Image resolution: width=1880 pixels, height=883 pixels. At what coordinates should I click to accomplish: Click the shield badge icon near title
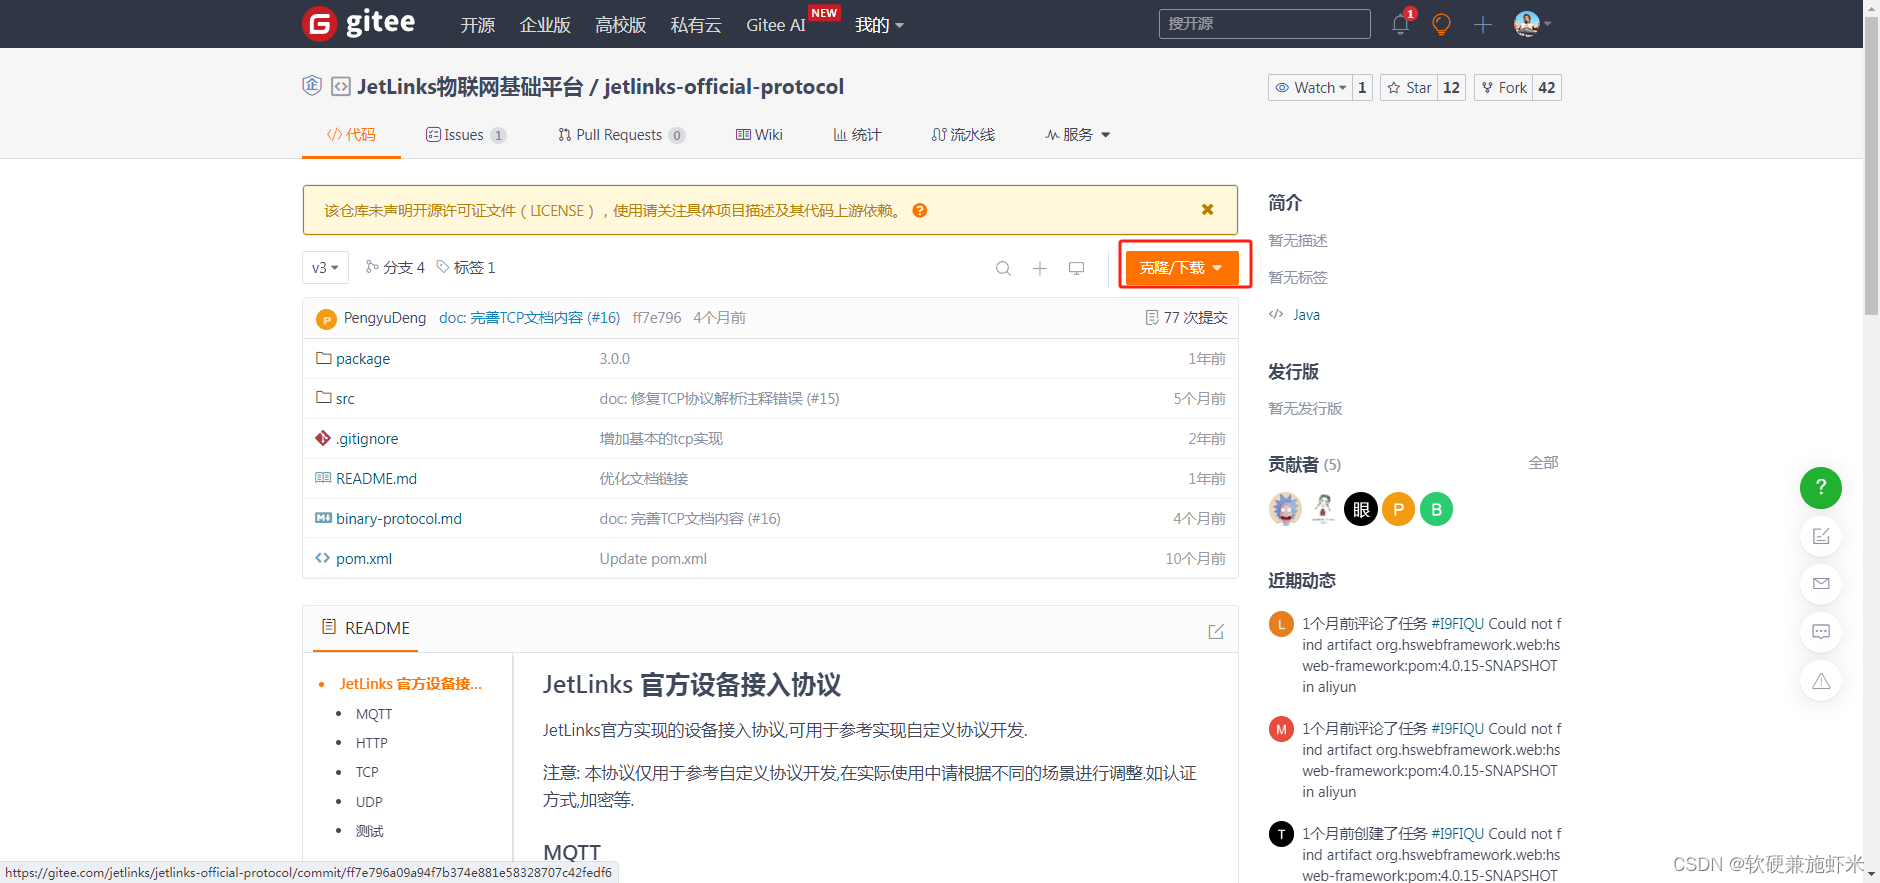(312, 86)
